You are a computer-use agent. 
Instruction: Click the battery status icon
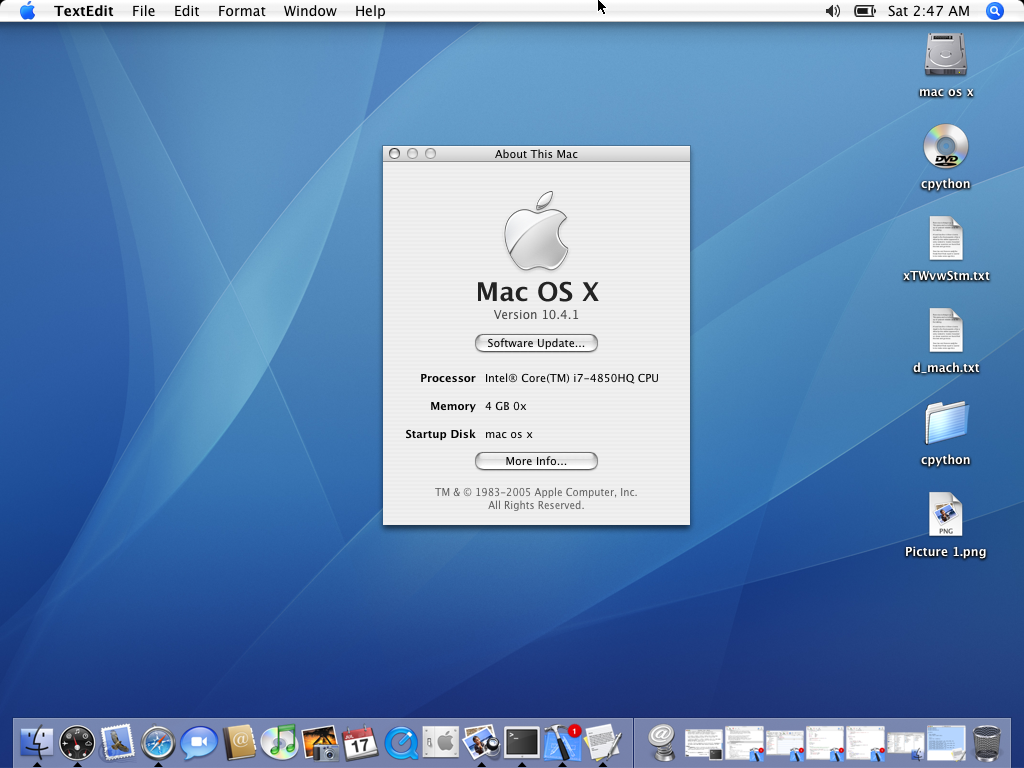tap(865, 11)
